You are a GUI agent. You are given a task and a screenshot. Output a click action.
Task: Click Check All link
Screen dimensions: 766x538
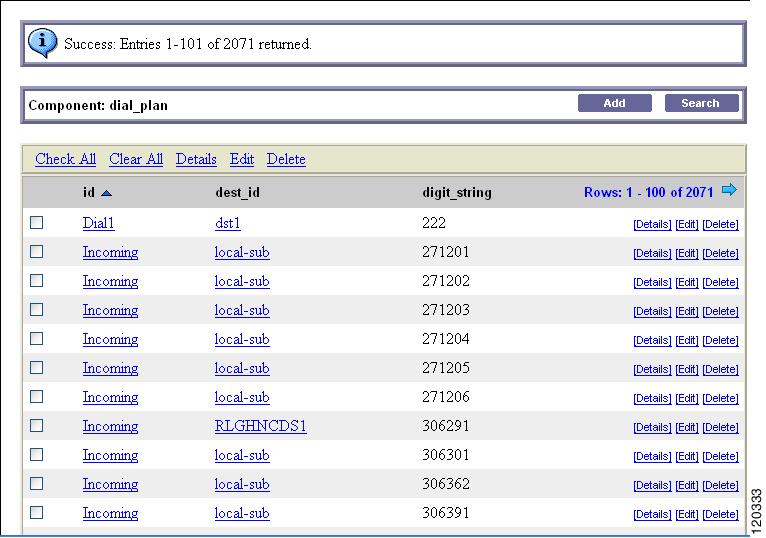pyautogui.click(x=65, y=159)
